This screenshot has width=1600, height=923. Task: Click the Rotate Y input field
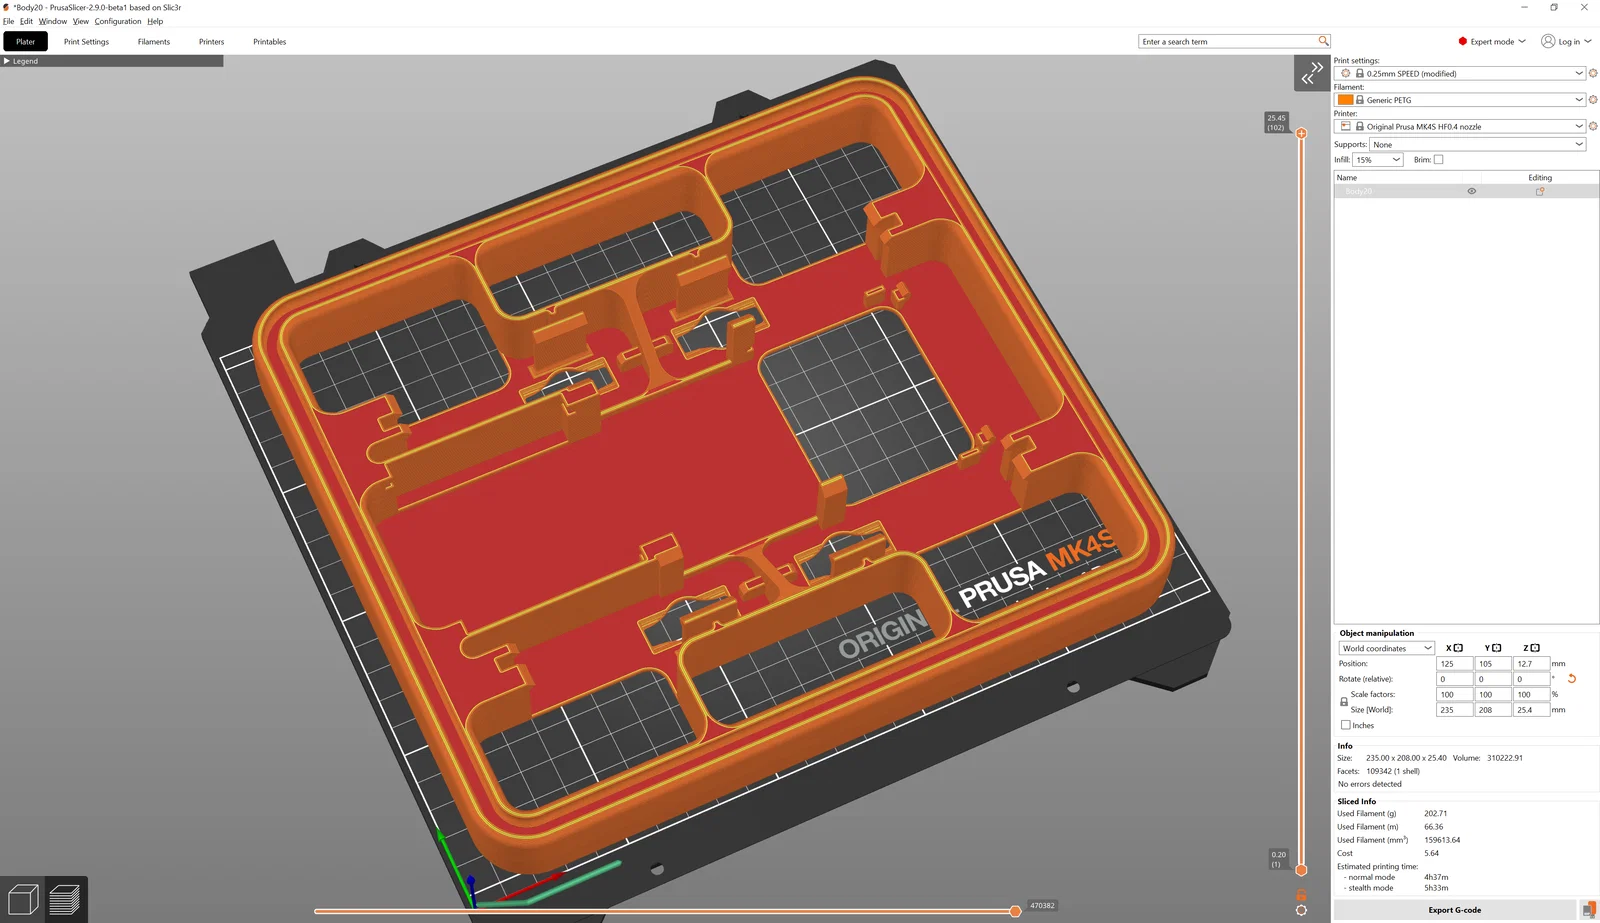click(x=1493, y=679)
